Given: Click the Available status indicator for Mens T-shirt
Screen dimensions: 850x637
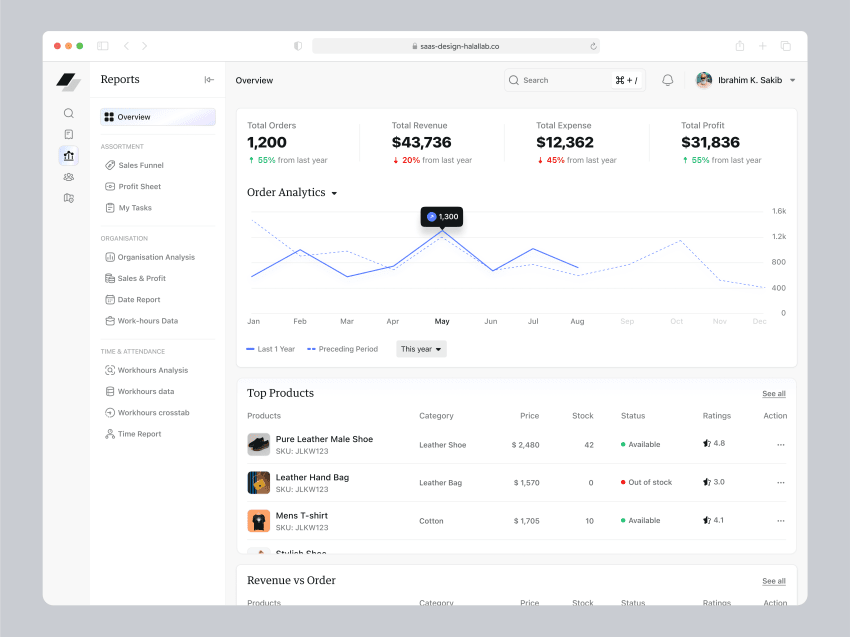Looking at the screenshot, I should (x=640, y=520).
